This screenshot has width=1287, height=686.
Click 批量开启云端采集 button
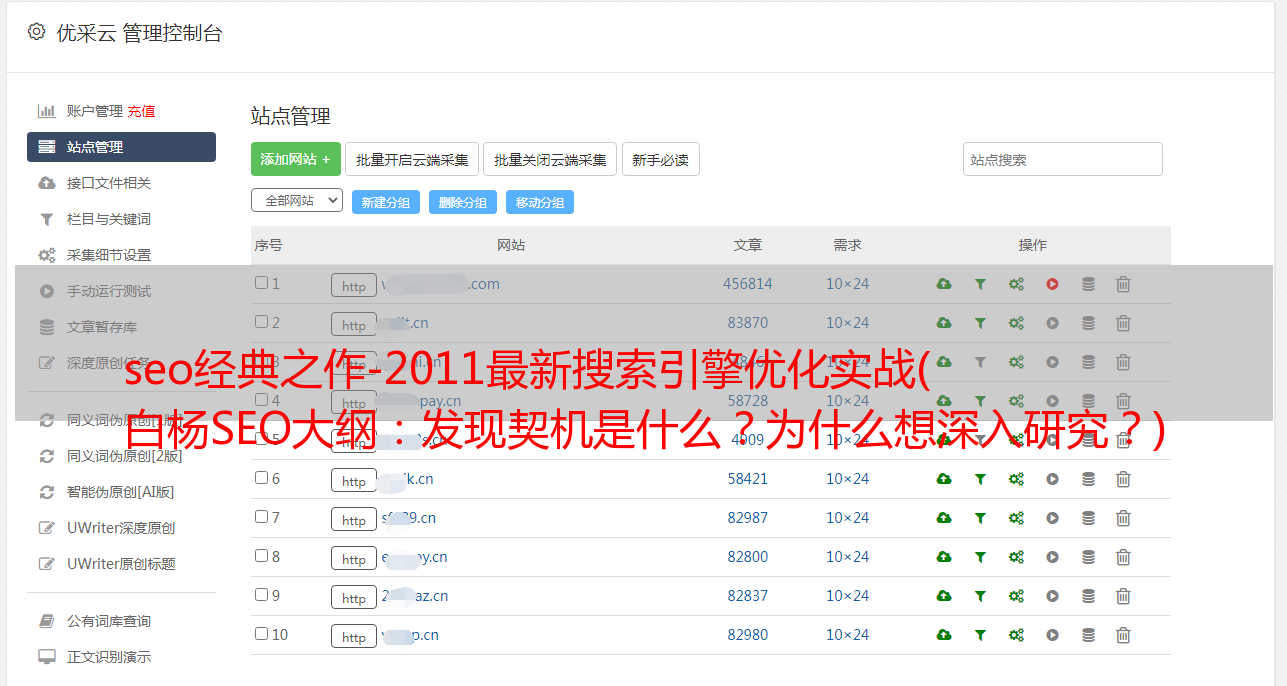coord(412,159)
